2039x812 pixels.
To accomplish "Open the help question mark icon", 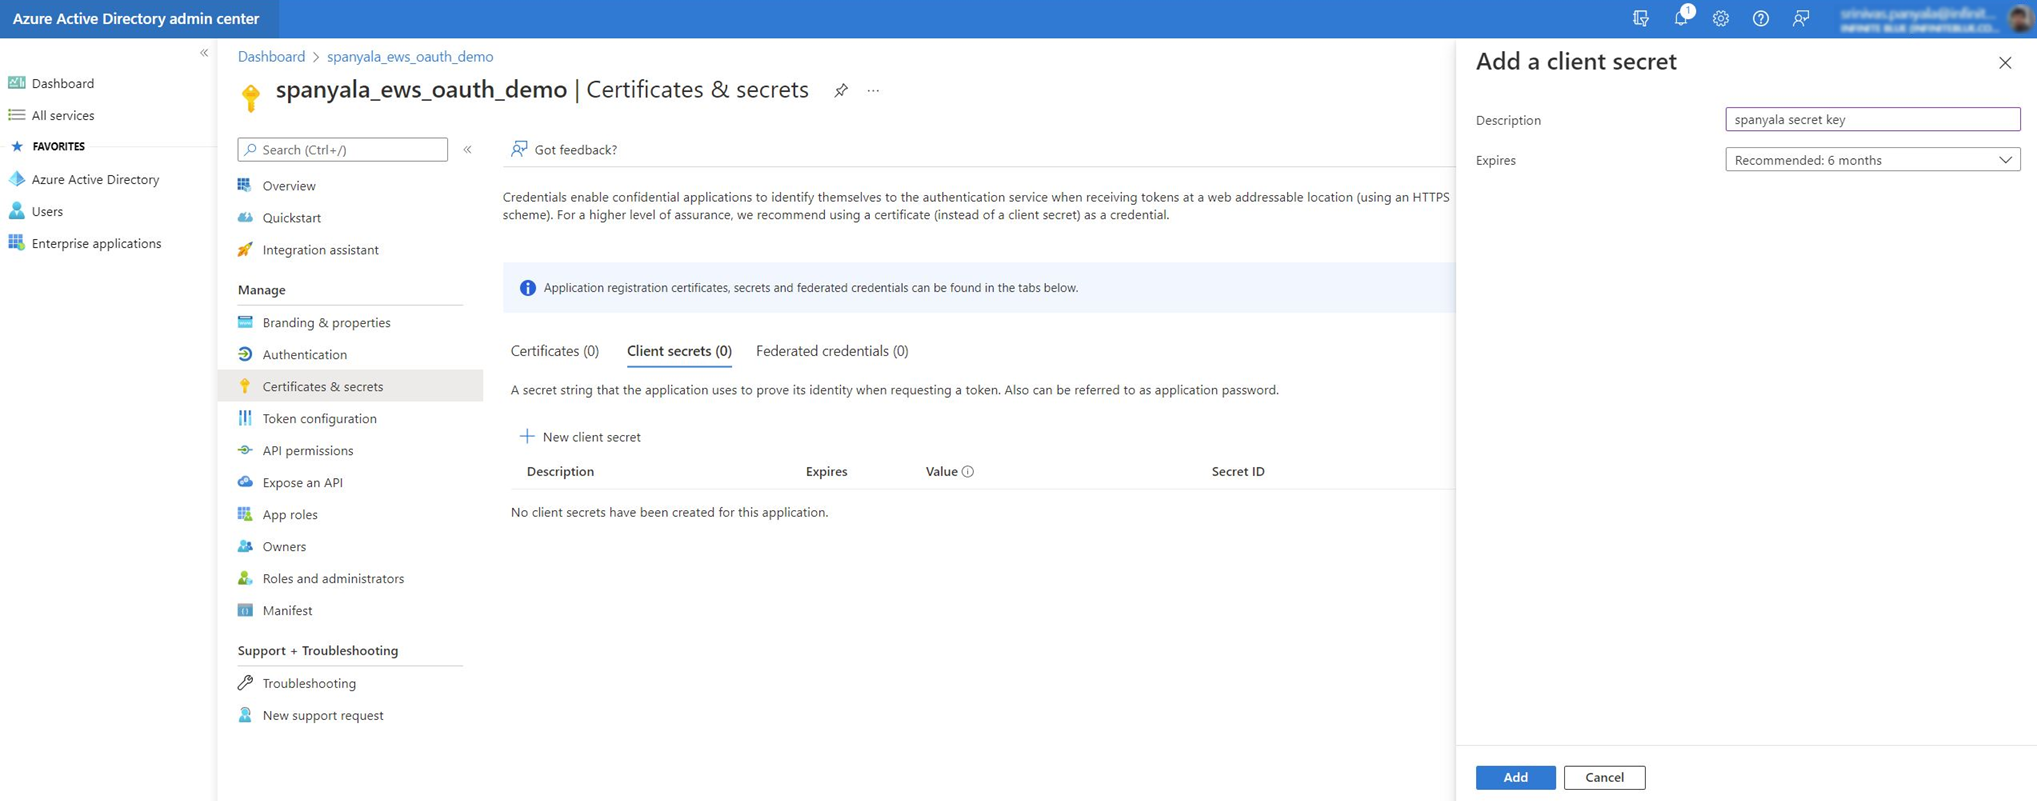I will 1761,19.
